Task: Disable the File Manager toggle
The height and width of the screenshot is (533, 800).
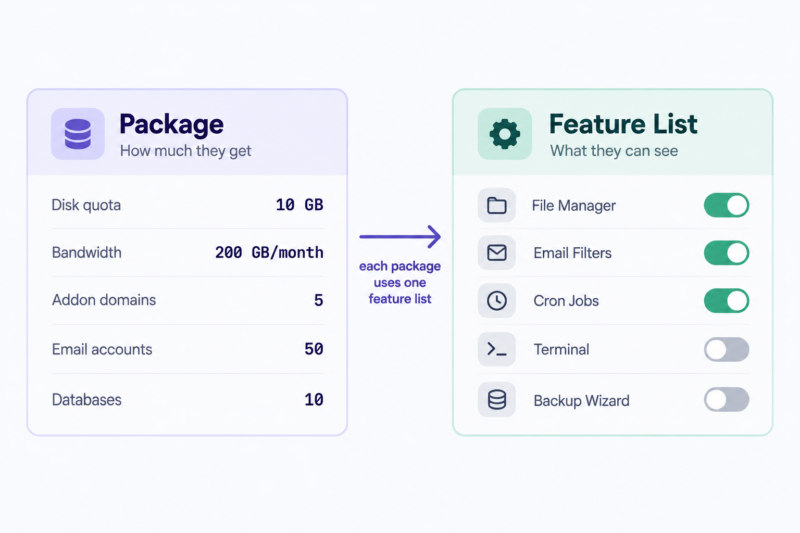Action: pyautogui.click(x=727, y=206)
